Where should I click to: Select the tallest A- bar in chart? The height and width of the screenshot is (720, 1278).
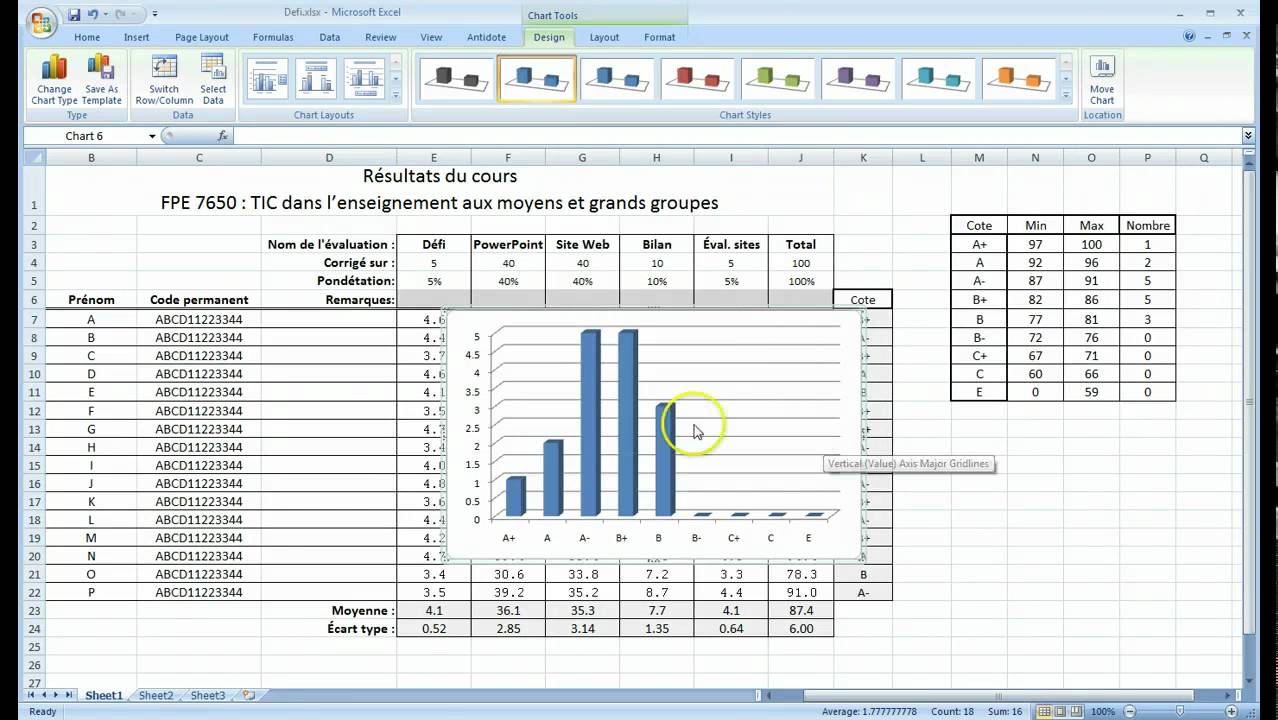point(590,422)
